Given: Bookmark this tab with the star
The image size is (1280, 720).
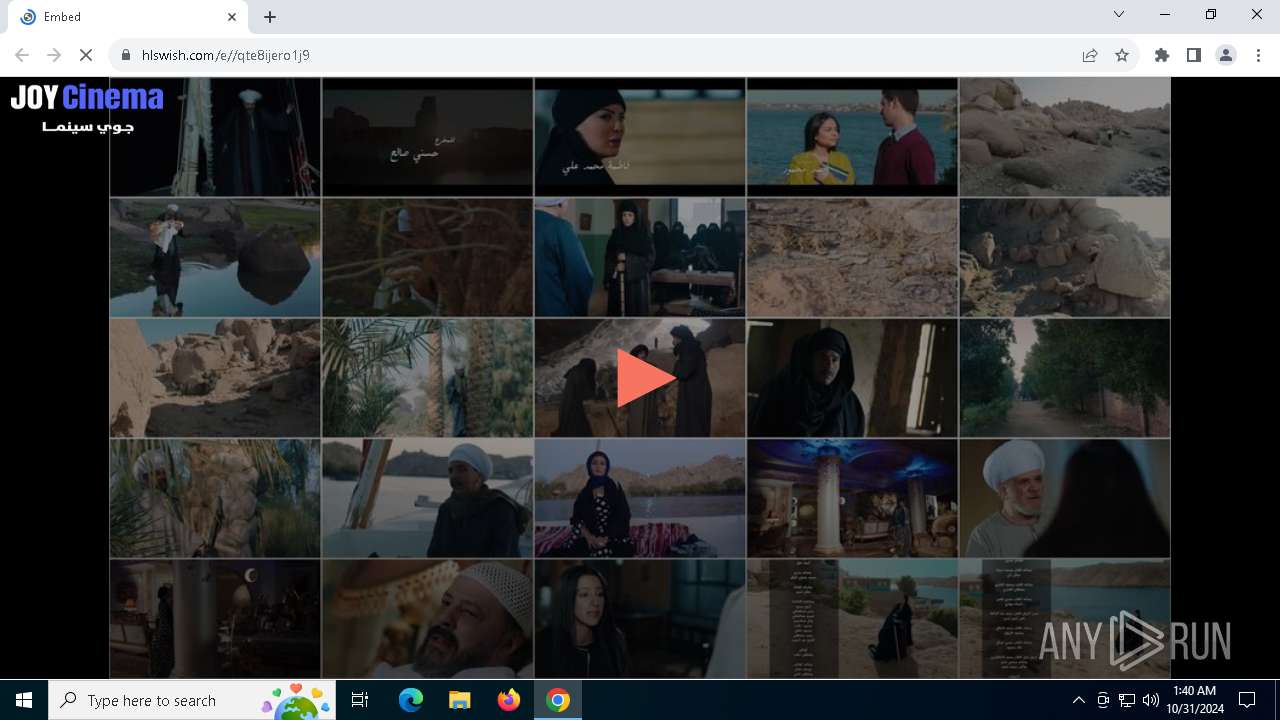Looking at the screenshot, I should click(1122, 55).
